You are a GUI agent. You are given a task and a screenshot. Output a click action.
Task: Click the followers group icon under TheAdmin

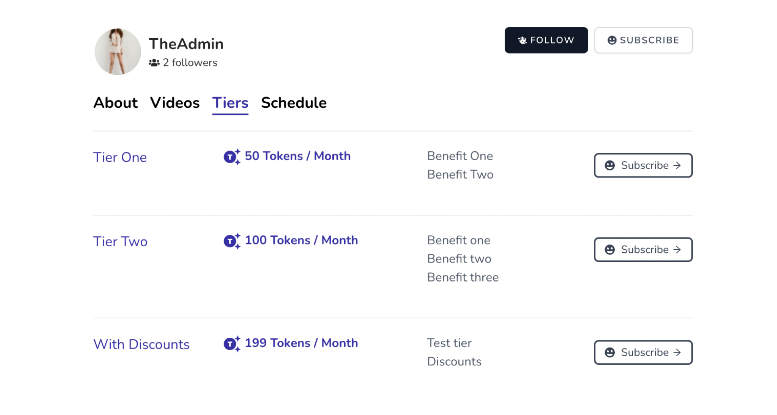(x=154, y=63)
